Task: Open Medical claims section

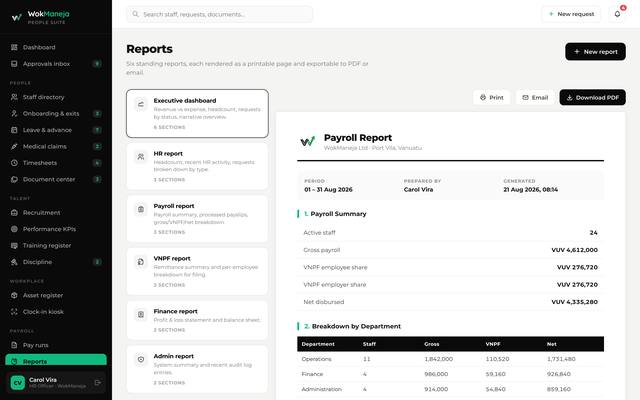Action: pyautogui.click(x=56, y=147)
